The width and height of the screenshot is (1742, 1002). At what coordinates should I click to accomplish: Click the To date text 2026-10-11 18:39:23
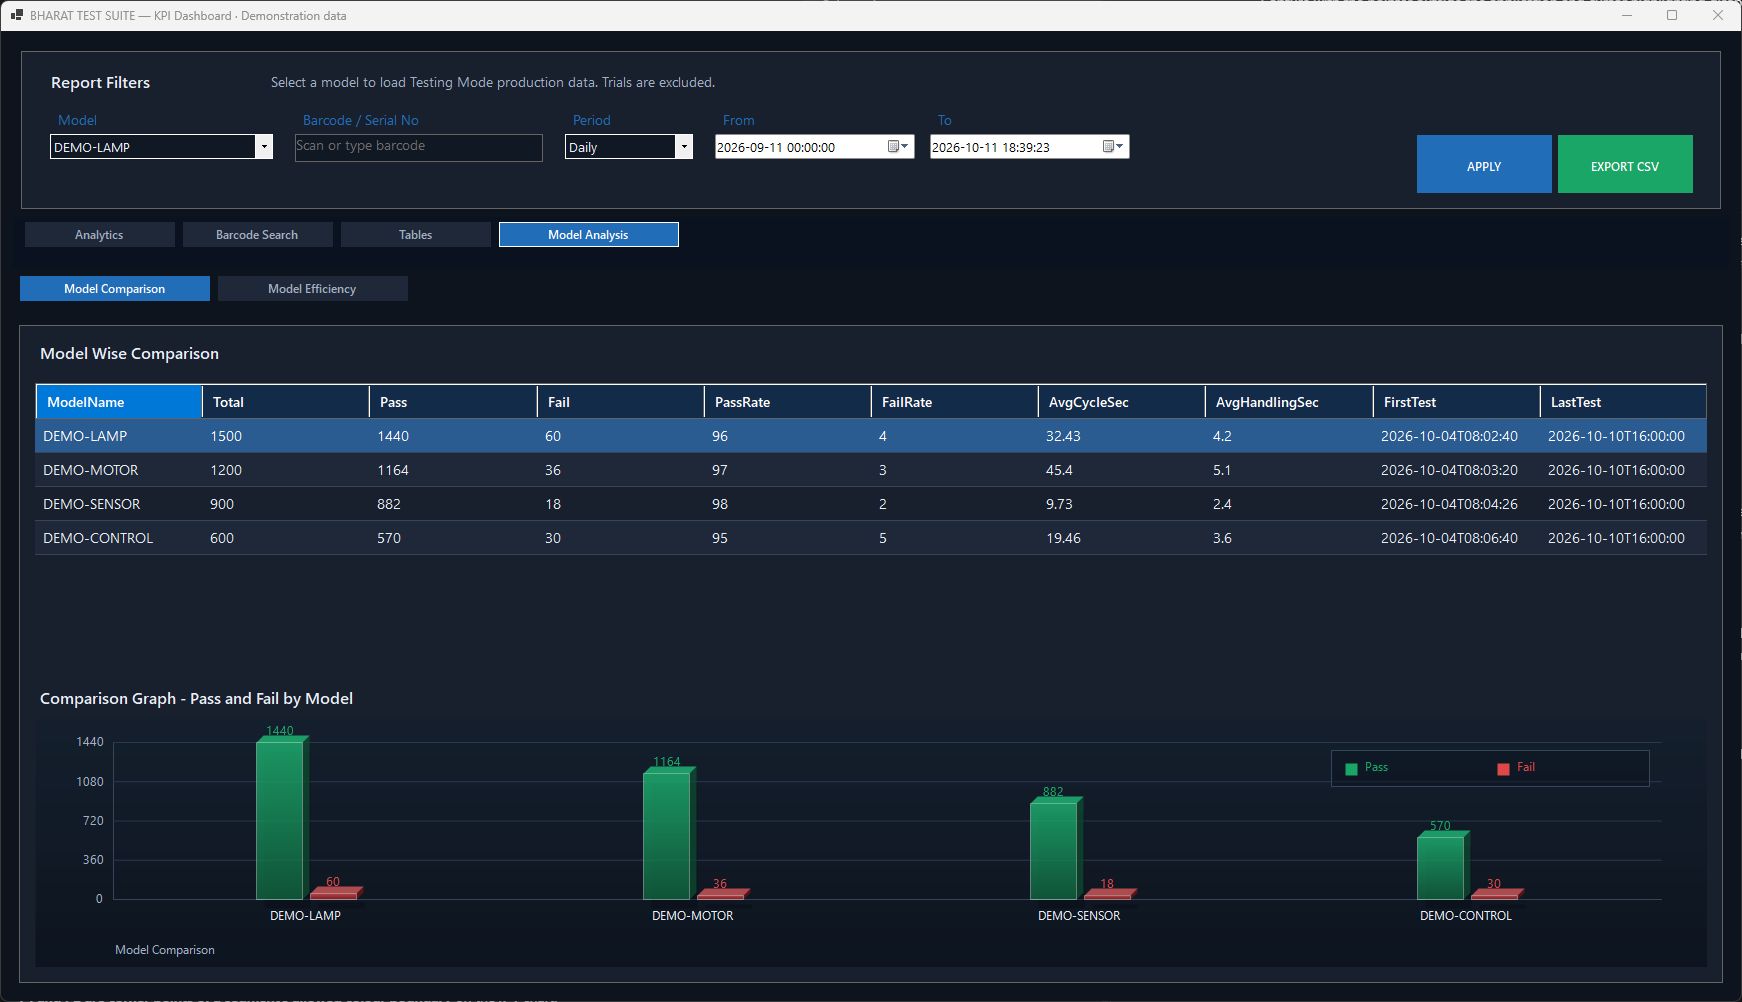coord(991,147)
